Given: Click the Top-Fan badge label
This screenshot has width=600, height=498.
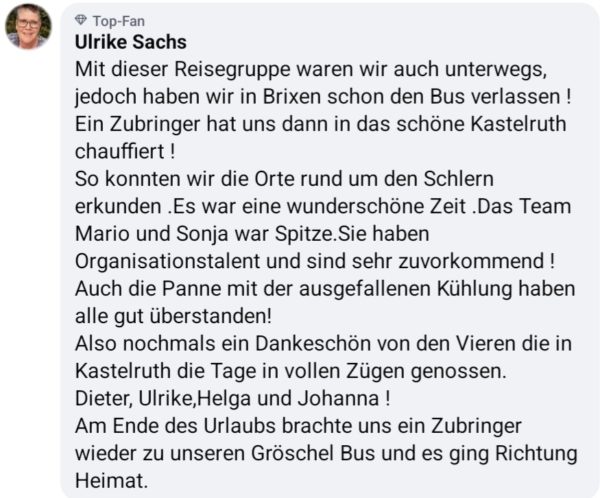Looking at the screenshot, I should (x=115, y=20).
